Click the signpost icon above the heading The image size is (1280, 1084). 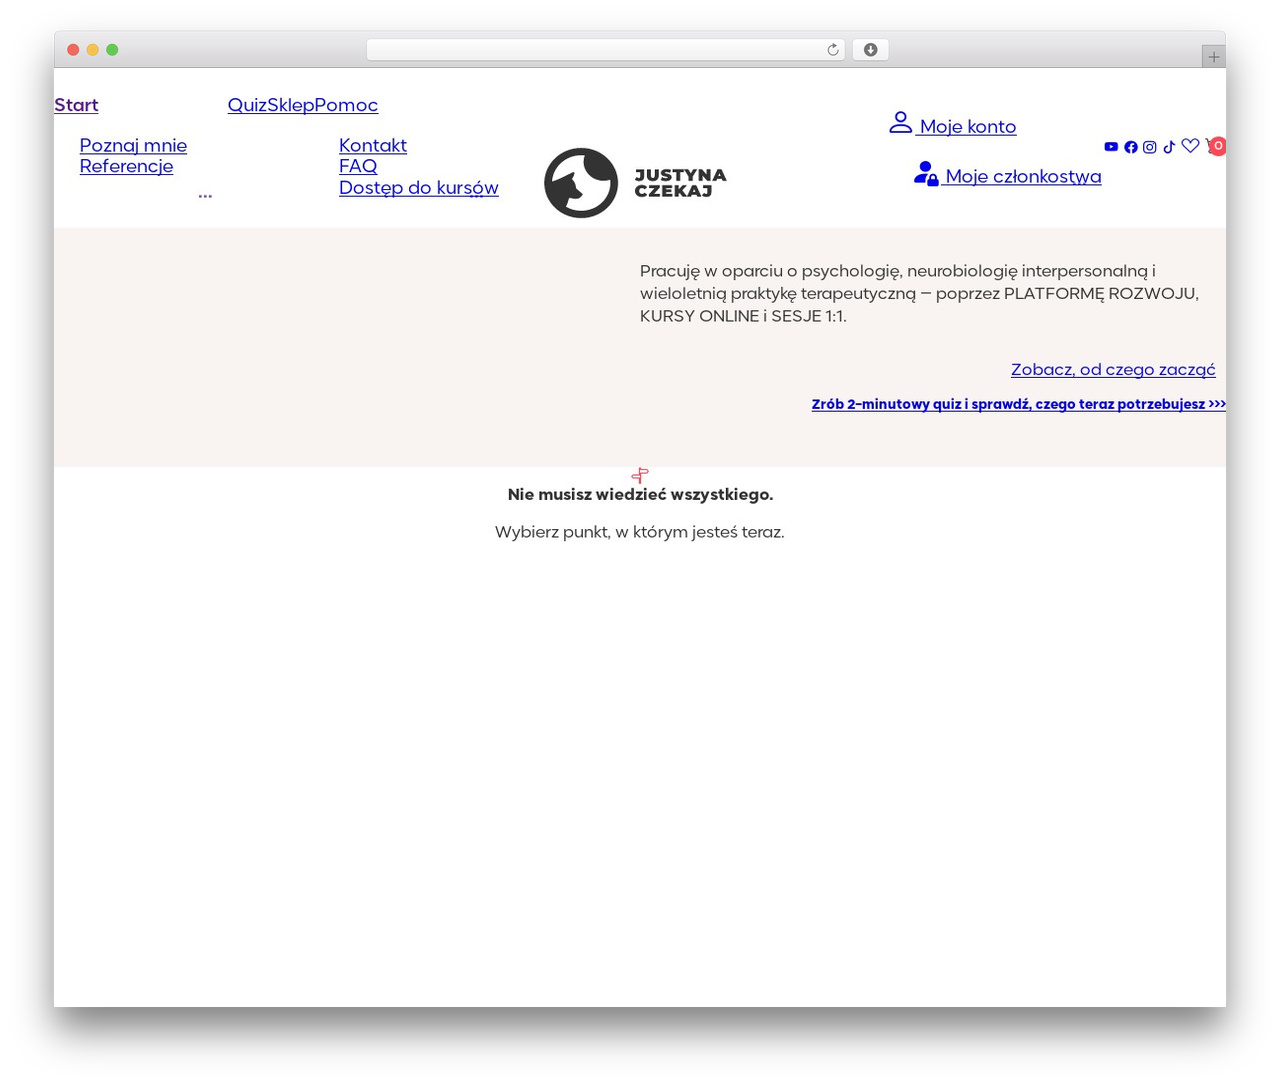coord(640,475)
